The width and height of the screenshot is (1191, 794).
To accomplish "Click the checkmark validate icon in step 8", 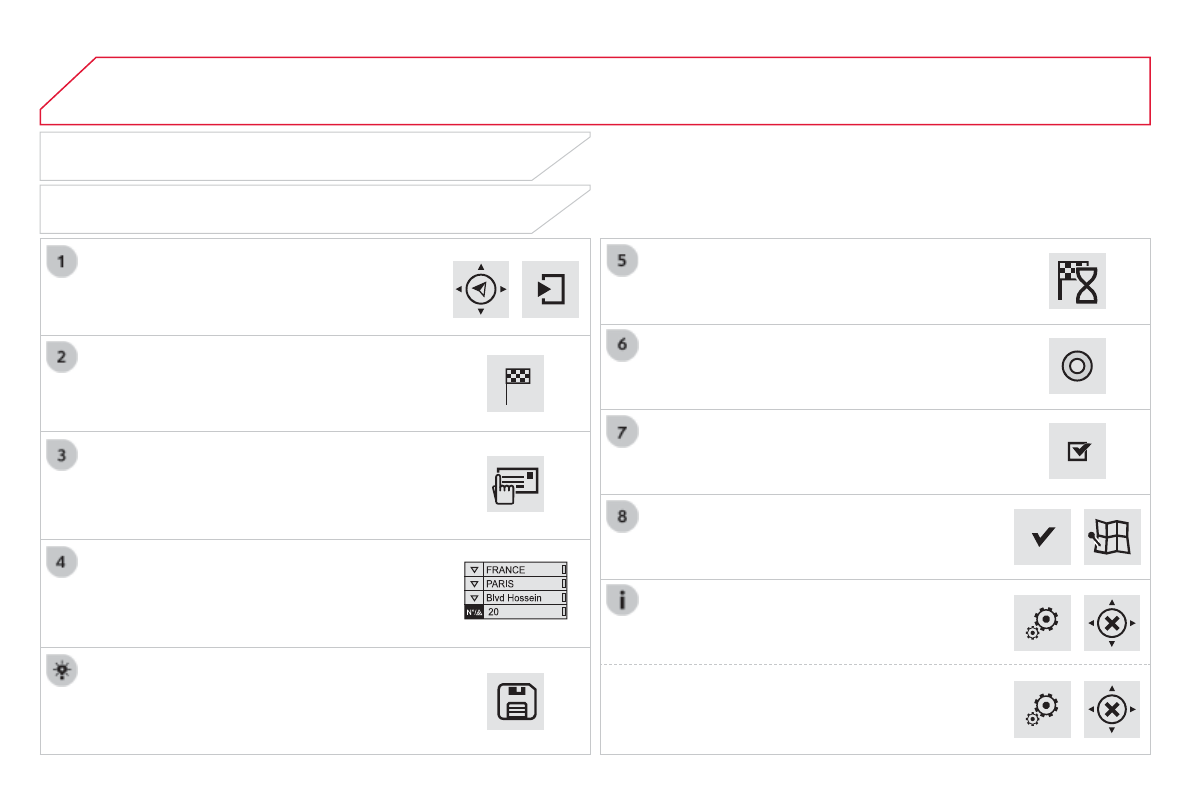I will pyautogui.click(x=1042, y=537).
